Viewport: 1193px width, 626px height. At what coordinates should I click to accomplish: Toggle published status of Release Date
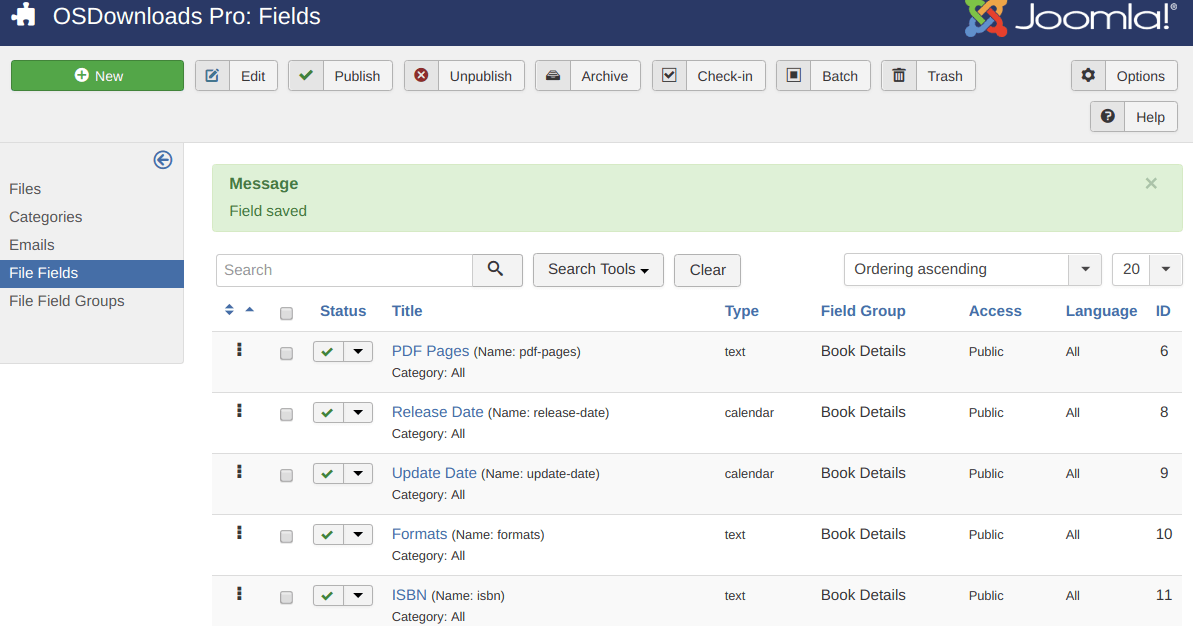328,412
